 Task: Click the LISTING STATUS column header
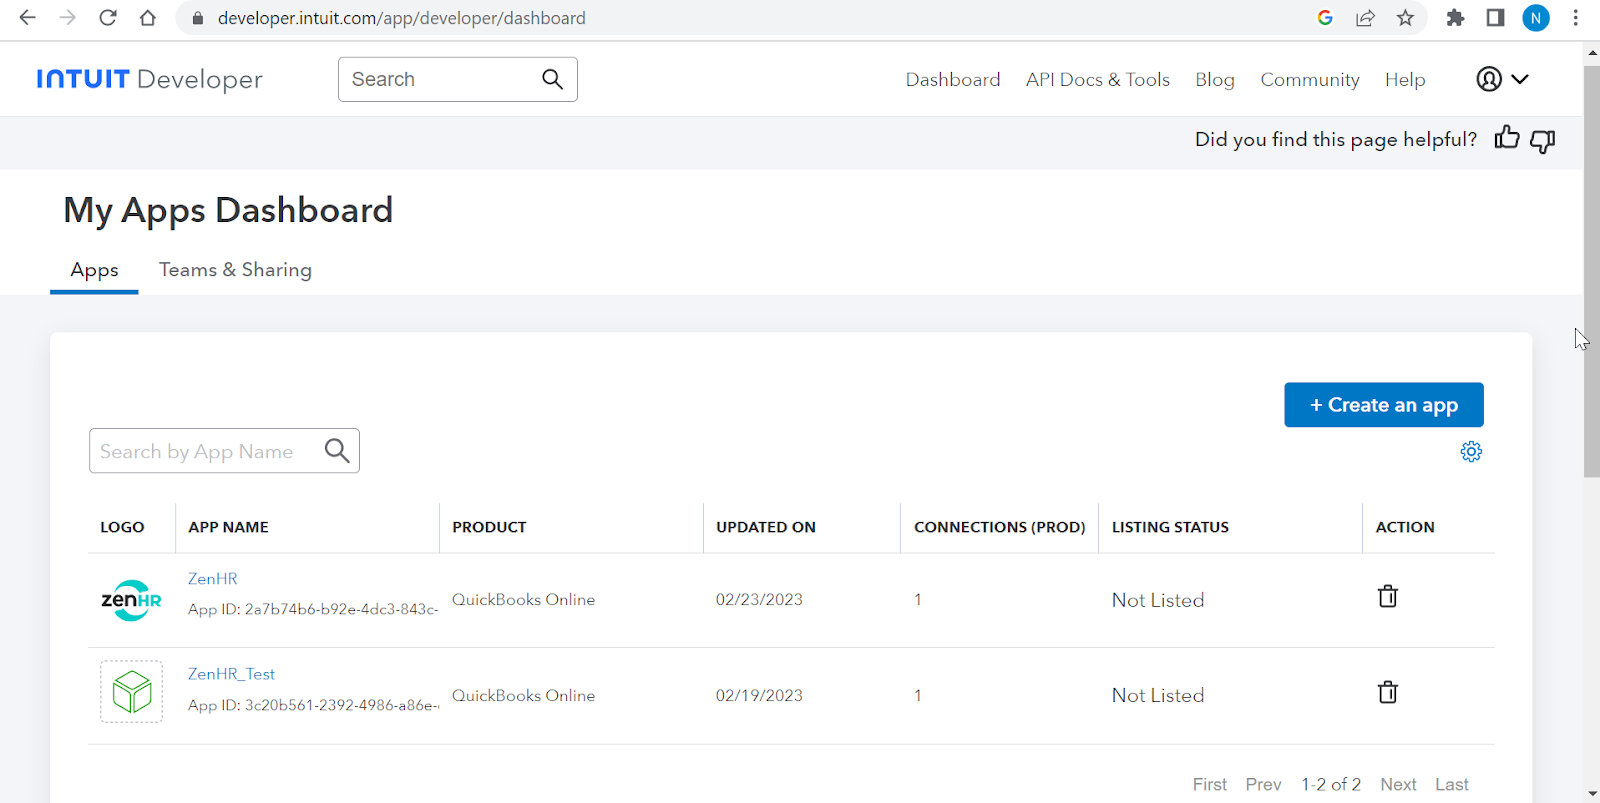pyautogui.click(x=1170, y=527)
